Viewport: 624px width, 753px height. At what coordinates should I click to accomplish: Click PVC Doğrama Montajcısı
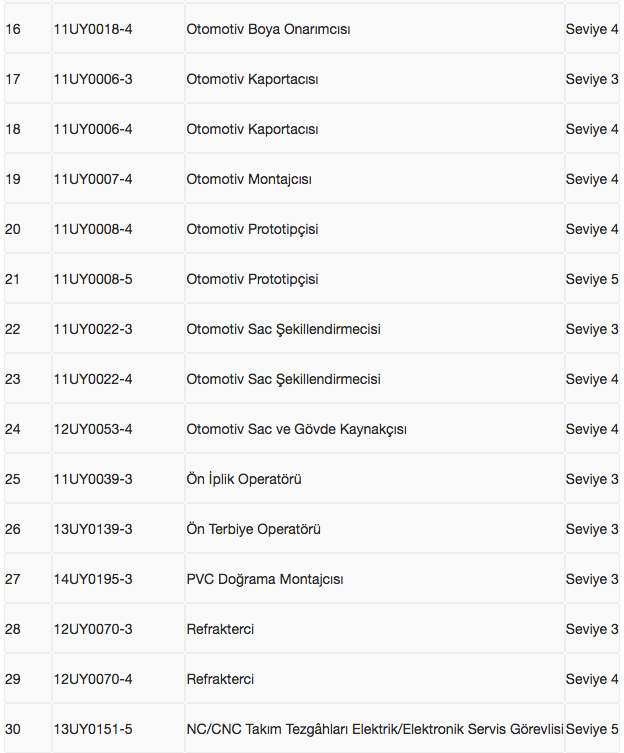pyautogui.click(x=265, y=579)
